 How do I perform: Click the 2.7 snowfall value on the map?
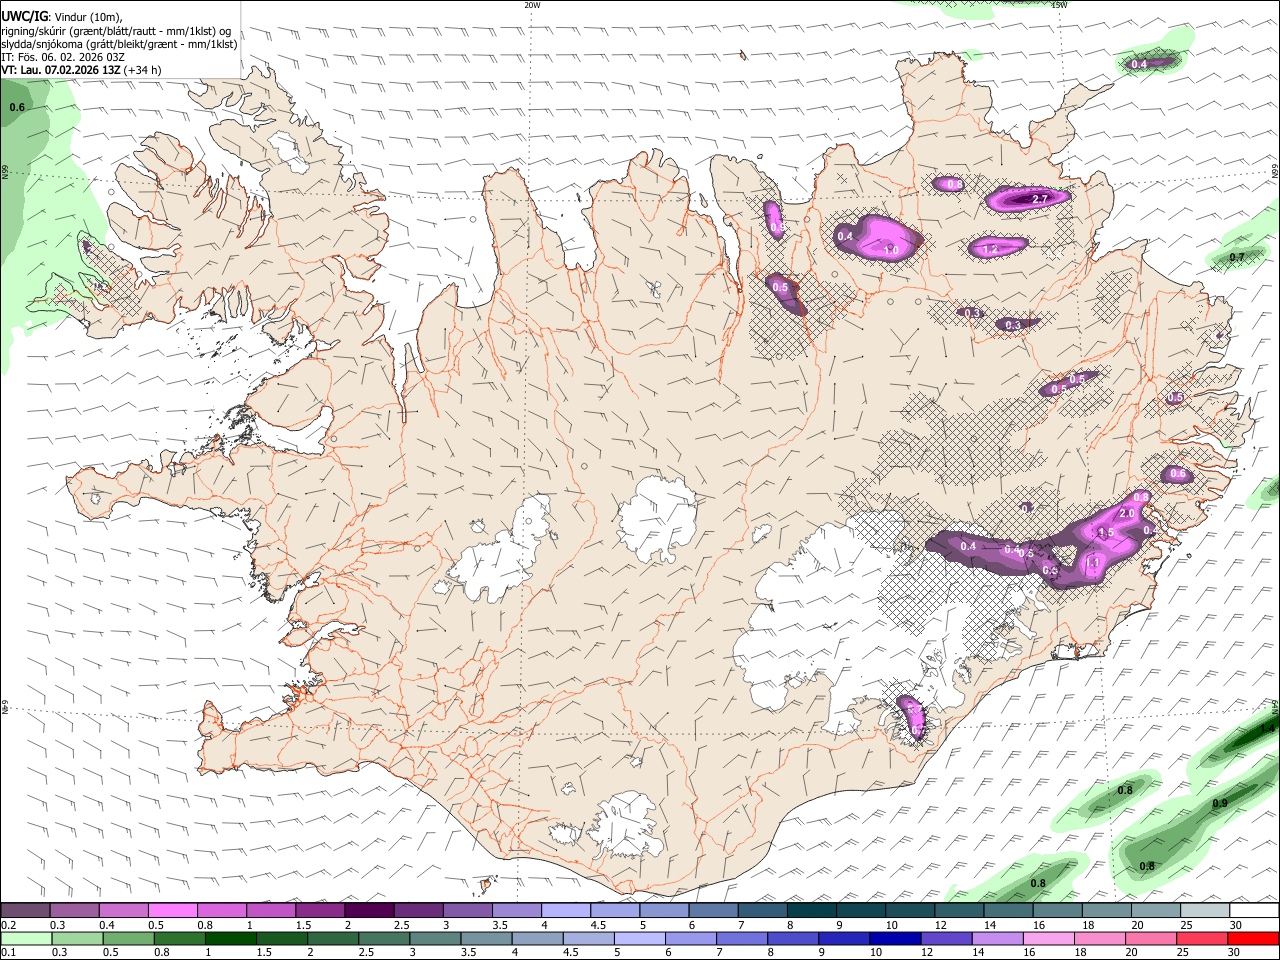click(1039, 199)
